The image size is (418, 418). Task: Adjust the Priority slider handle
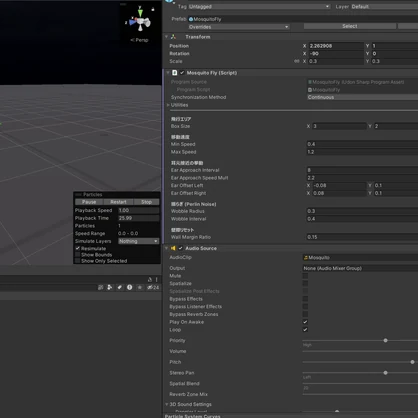pyautogui.click(x=385, y=340)
